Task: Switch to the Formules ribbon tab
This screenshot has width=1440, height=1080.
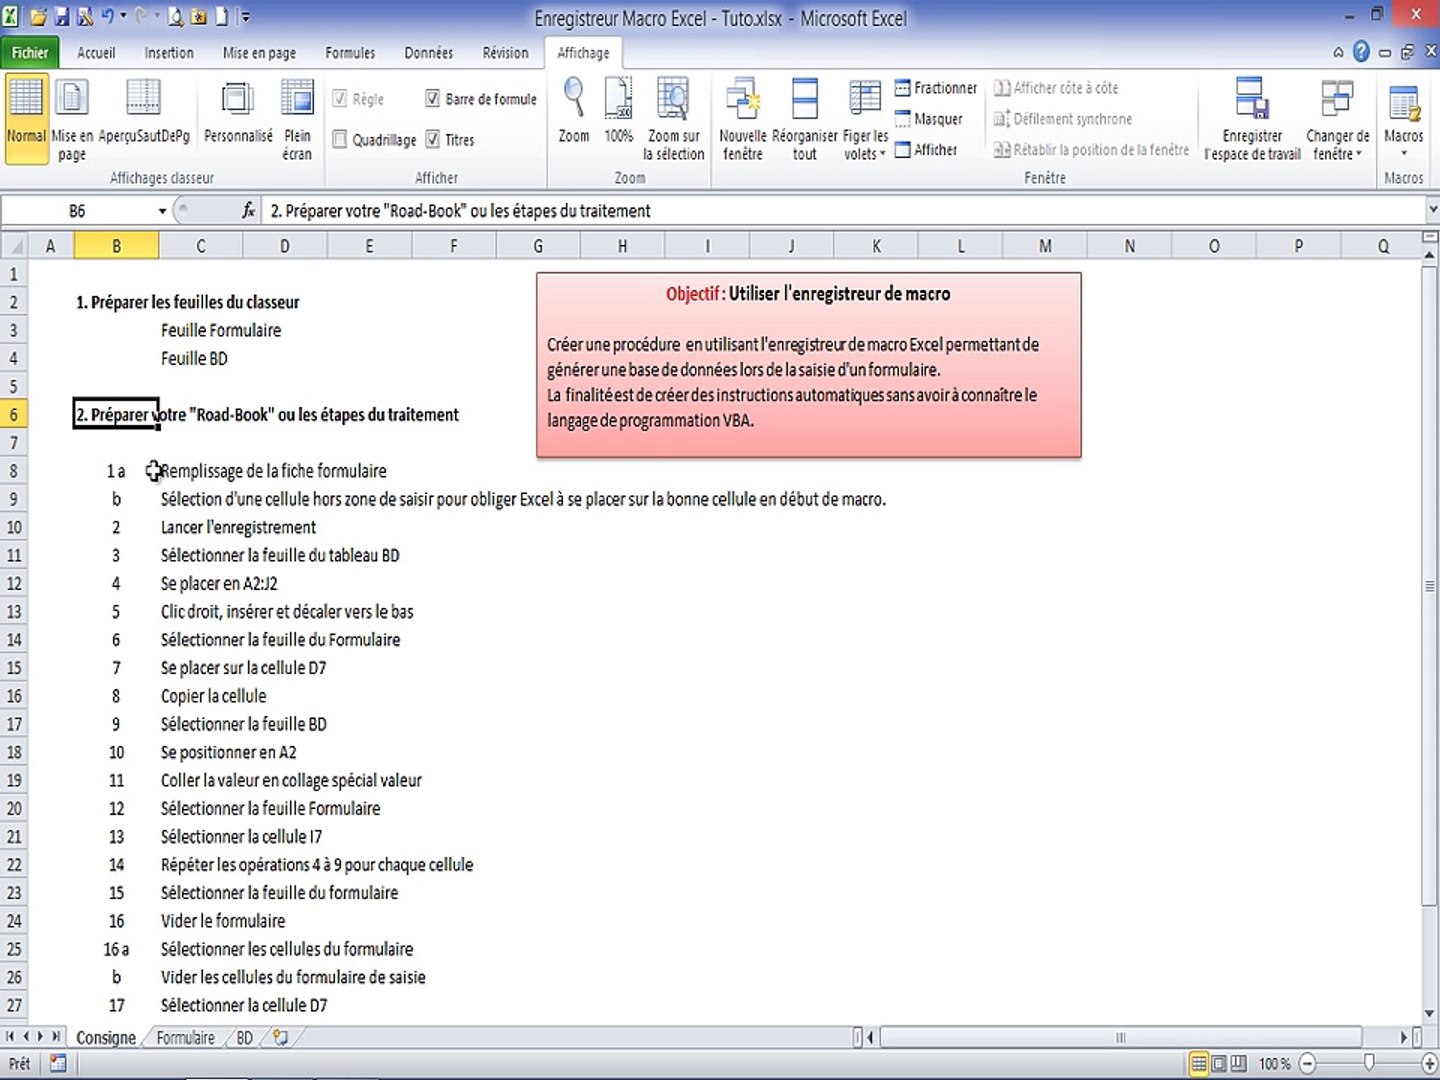Action: pos(350,53)
